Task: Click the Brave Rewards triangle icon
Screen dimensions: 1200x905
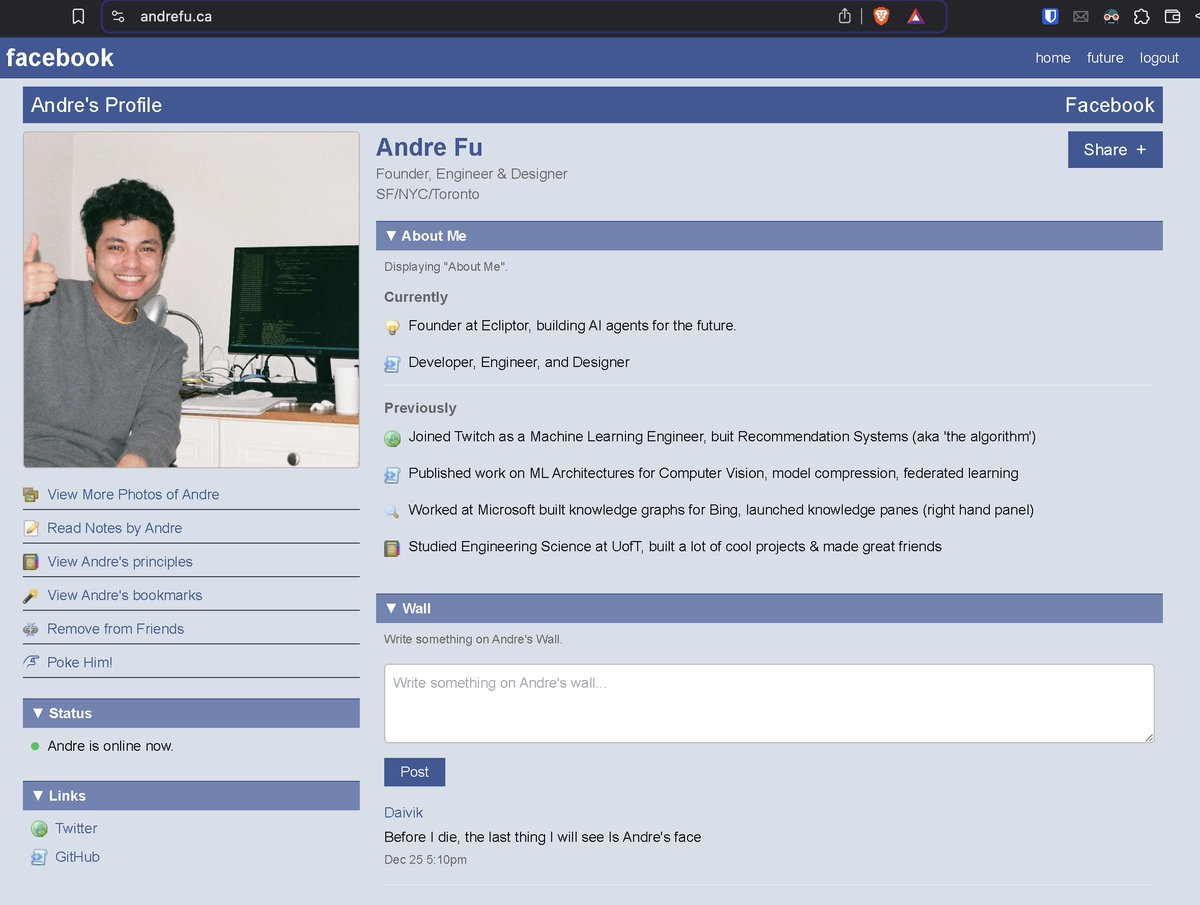Action: (x=915, y=16)
